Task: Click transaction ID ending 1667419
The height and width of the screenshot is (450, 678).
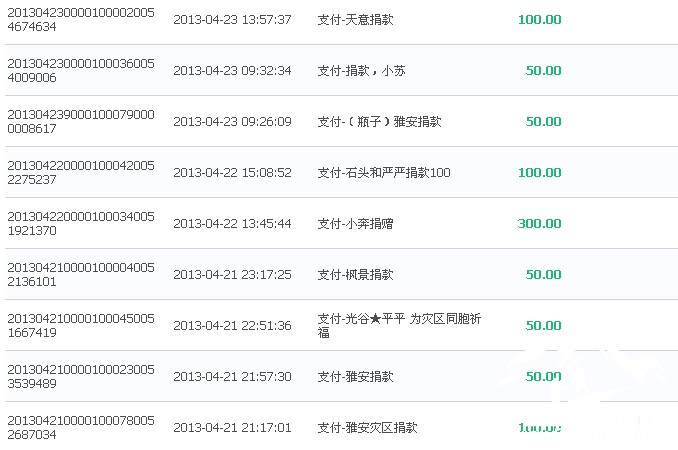Action: point(81,326)
